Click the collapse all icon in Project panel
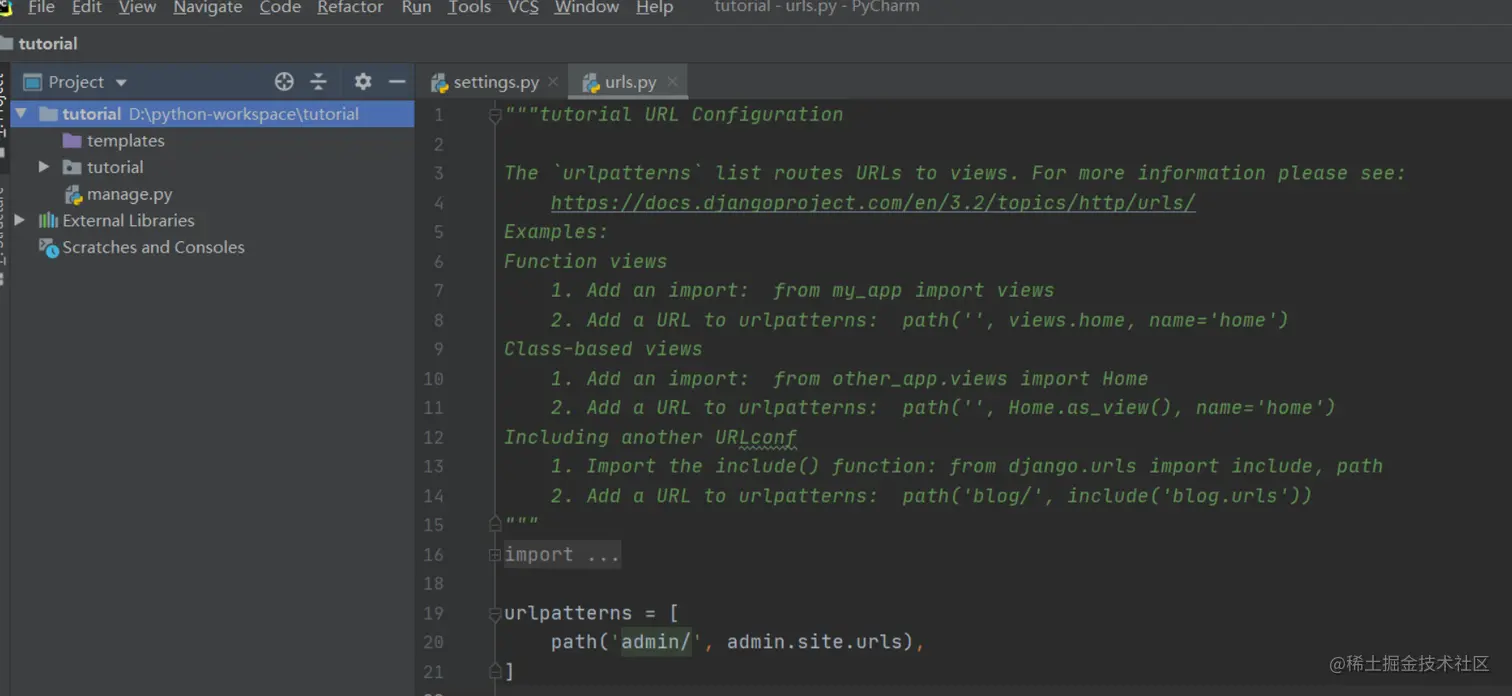This screenshot has width=1512, height=696. (x=318, y=82)
